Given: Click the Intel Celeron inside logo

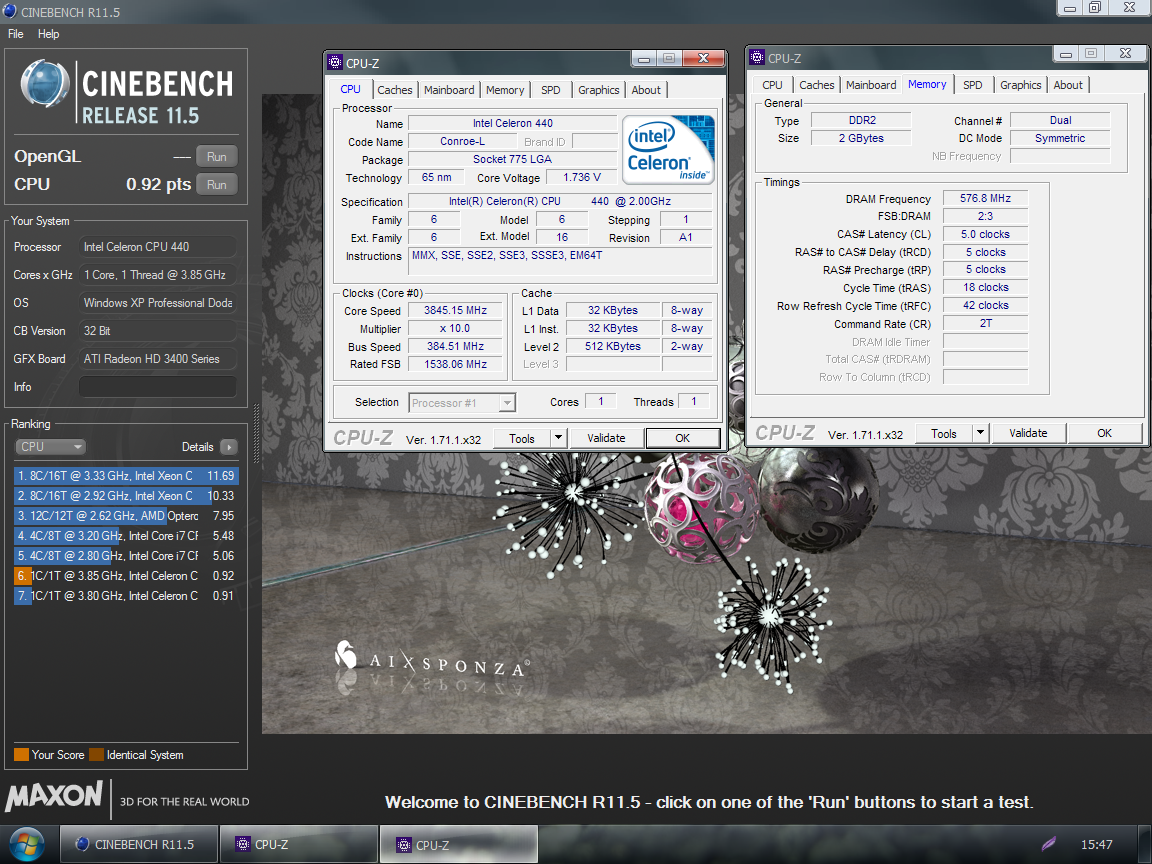Looking at the screenshot, I should (x=668, y=149).
